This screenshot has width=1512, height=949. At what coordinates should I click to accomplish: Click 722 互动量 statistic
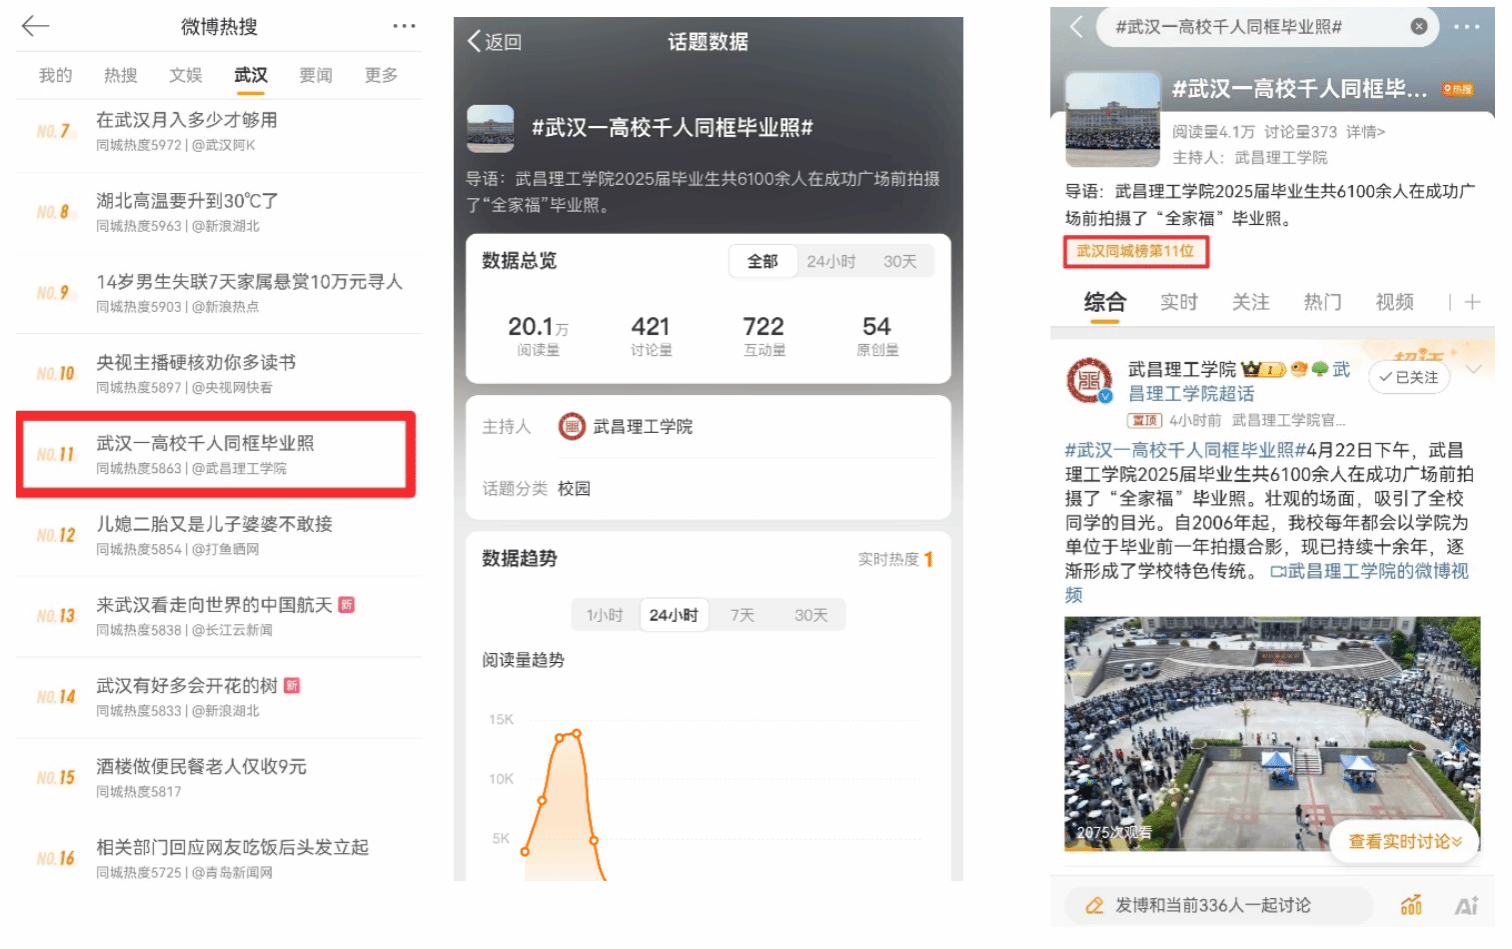point(764,336)
